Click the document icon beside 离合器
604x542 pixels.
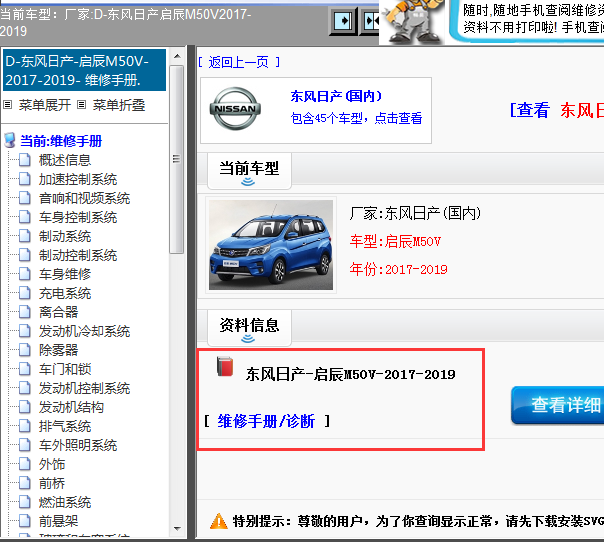[25, 312]
